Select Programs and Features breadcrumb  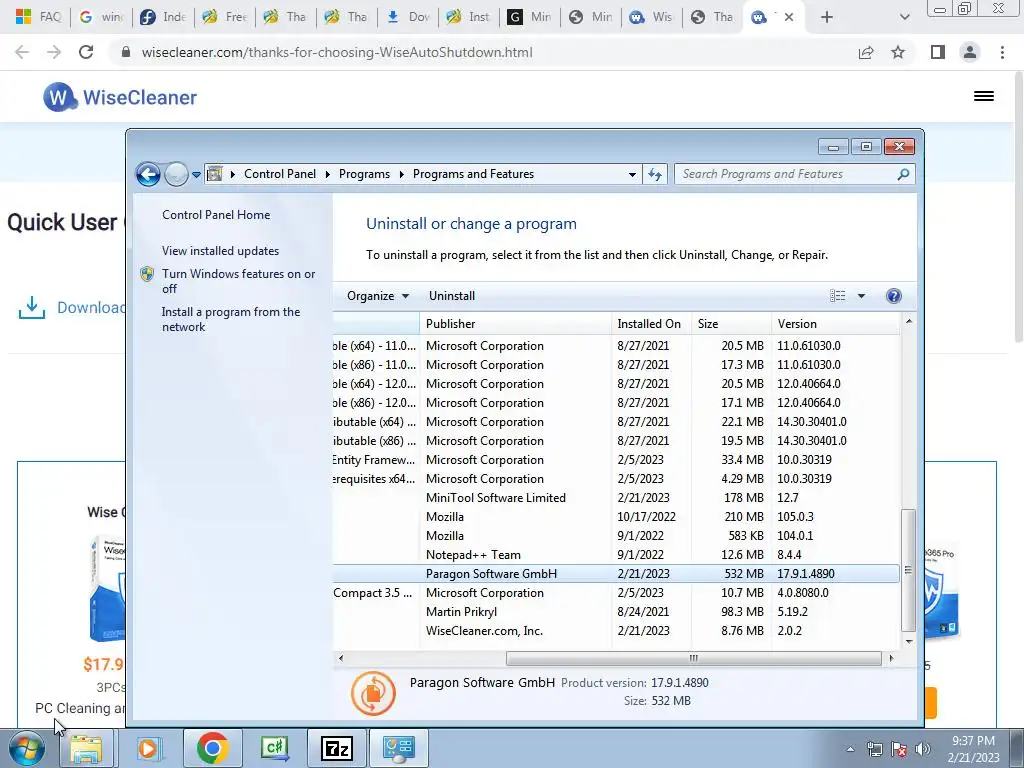tap(473, 174)
